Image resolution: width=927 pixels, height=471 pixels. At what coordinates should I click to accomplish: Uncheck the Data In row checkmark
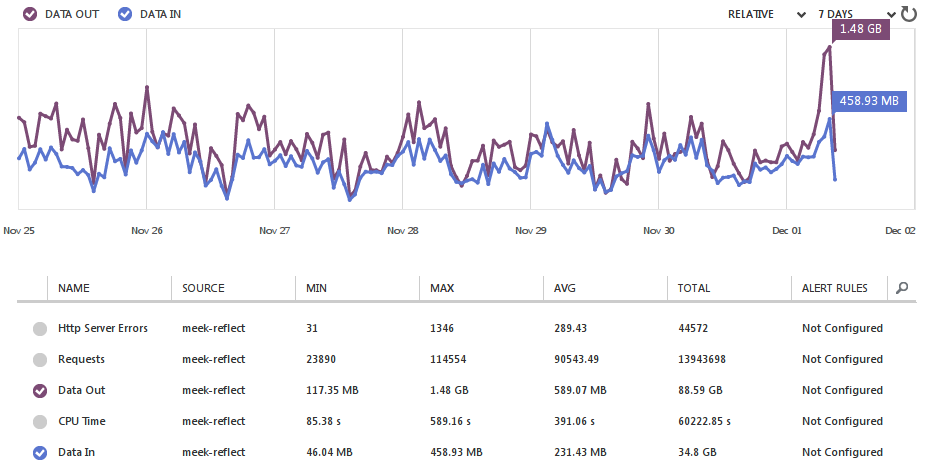(40, 453)
